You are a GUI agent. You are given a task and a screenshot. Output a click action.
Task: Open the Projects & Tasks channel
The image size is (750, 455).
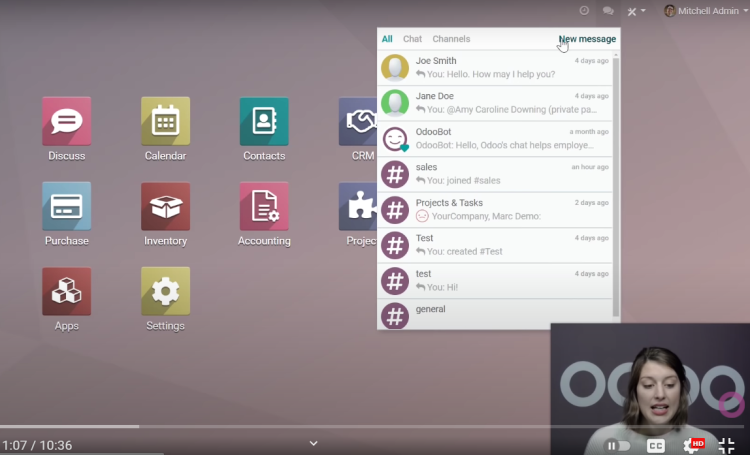495,210
